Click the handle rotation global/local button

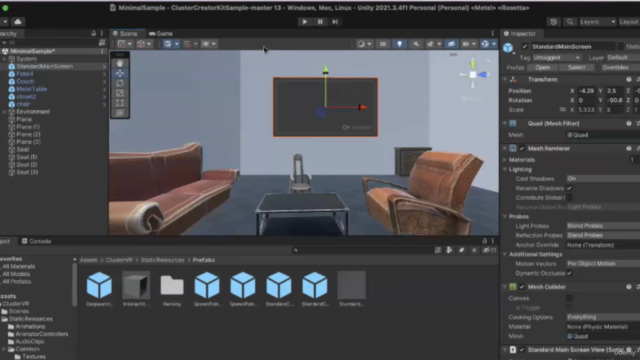coord(144,44)
